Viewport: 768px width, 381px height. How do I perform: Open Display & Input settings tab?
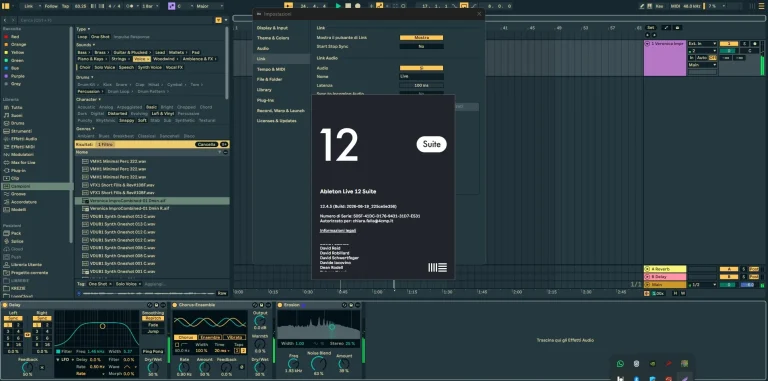coord(272,28)
